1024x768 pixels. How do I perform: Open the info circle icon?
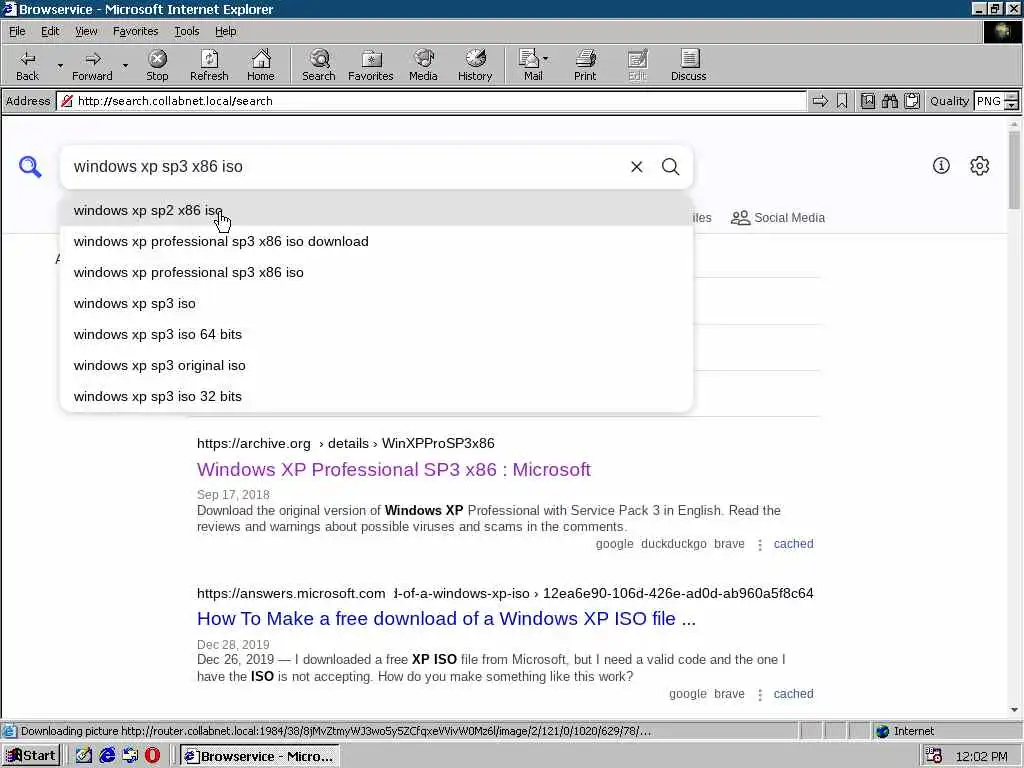click(941, 166)
